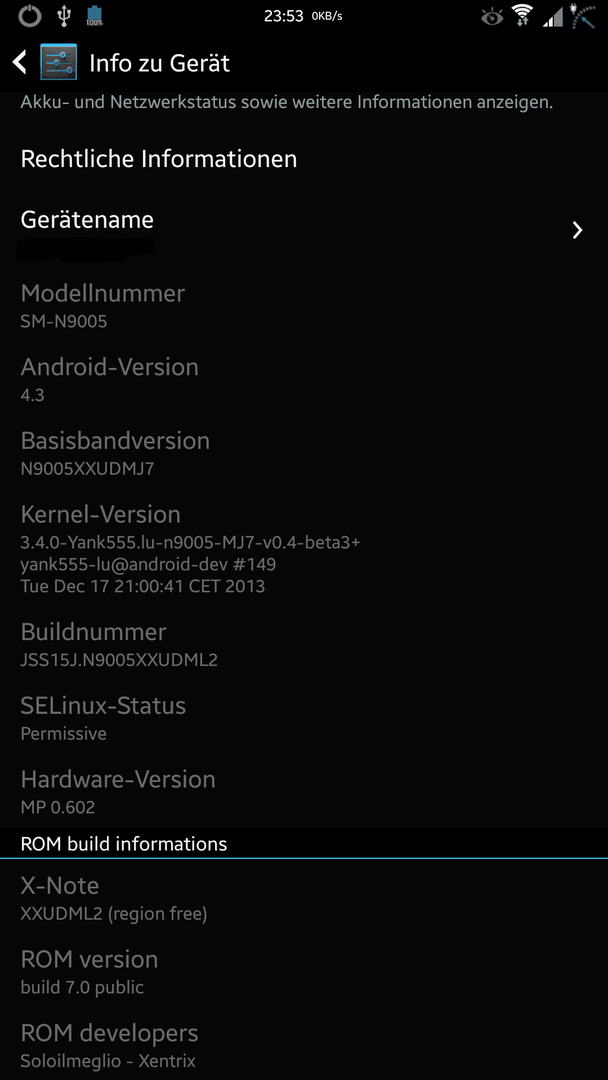The width and height of the screenshot is (608, 1080).
Task: Tap the Modellnummer SM-N9005 entry
Action: click(x=304, y=304)
